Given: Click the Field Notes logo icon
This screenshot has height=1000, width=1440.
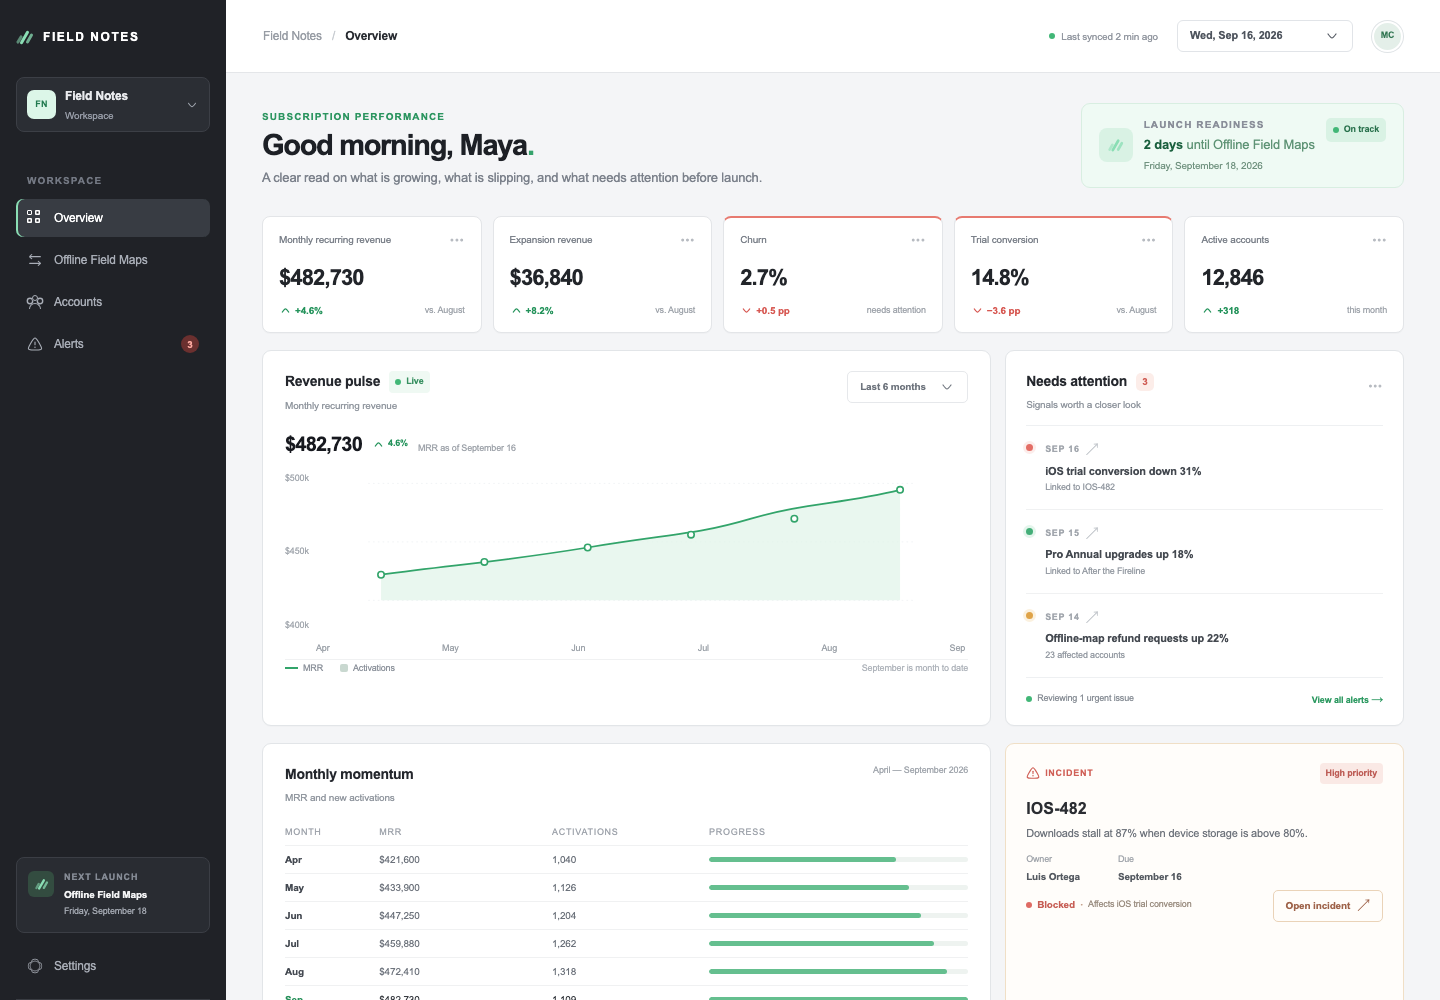Looking at the screenshot, I should 25,37.
